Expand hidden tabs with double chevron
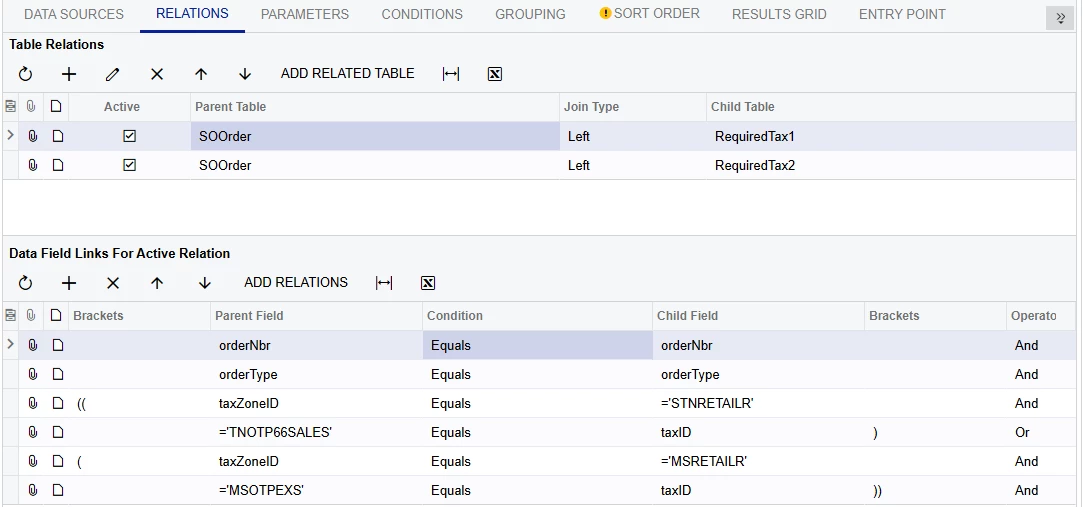 tap(1060, 18)
